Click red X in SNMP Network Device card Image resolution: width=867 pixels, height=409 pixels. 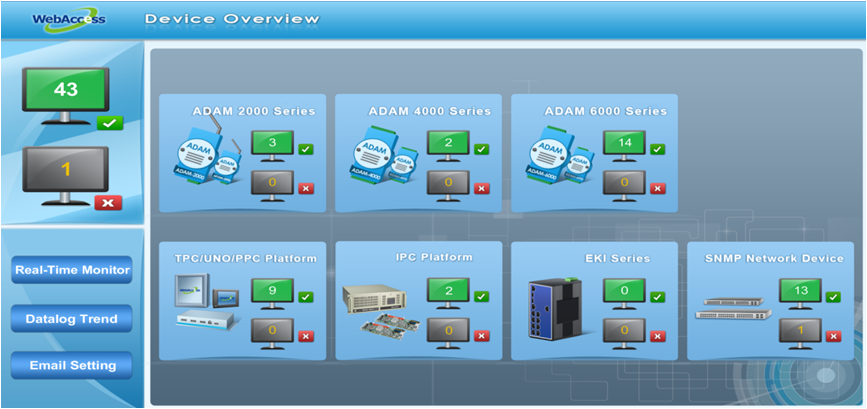(834, 337)
